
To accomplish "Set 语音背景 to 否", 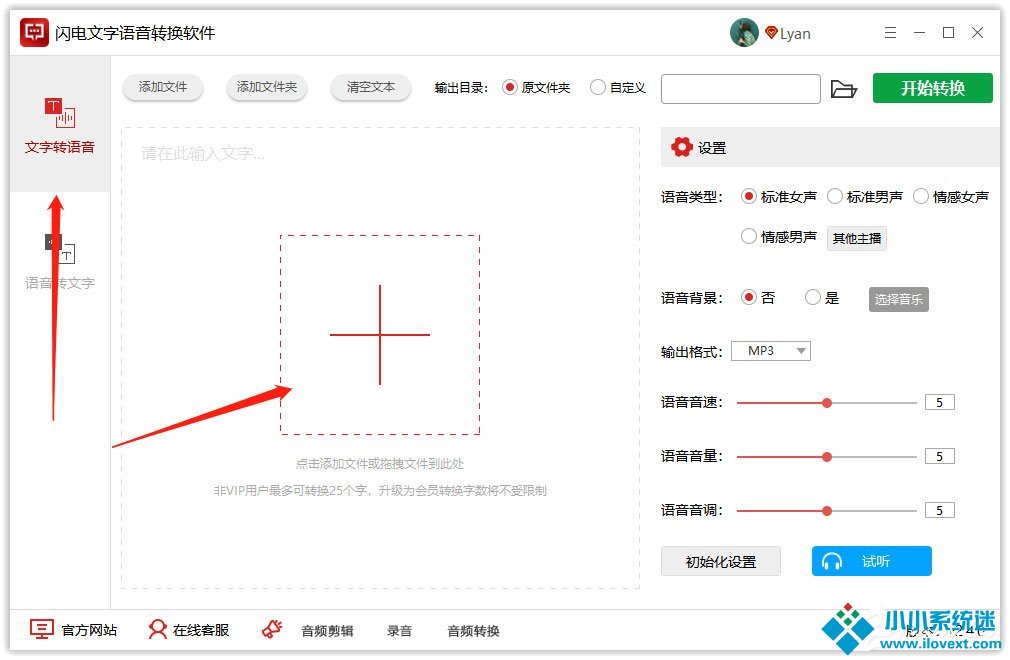I will (x=758, y=297).
